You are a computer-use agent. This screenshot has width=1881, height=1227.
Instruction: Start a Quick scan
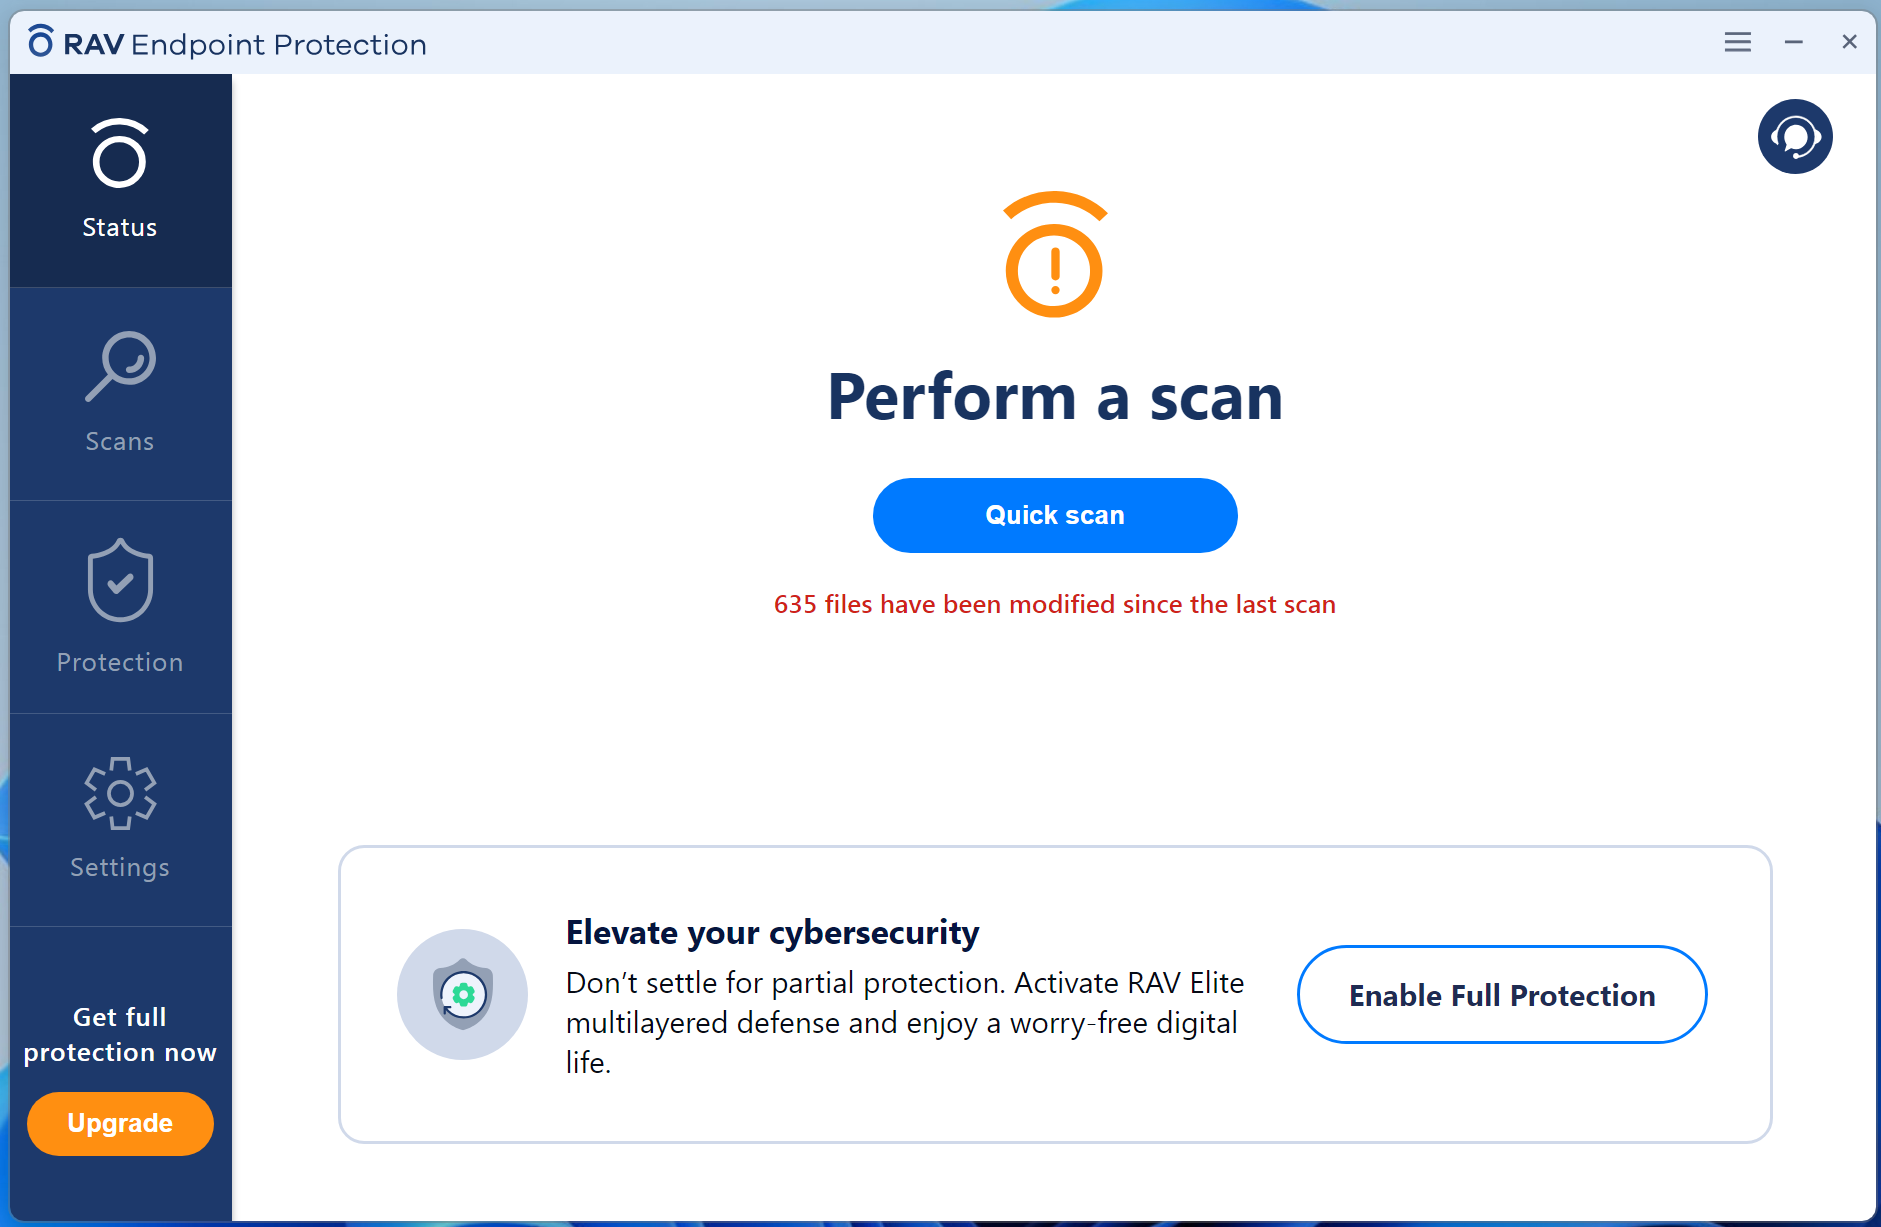tap(1055, 515)
